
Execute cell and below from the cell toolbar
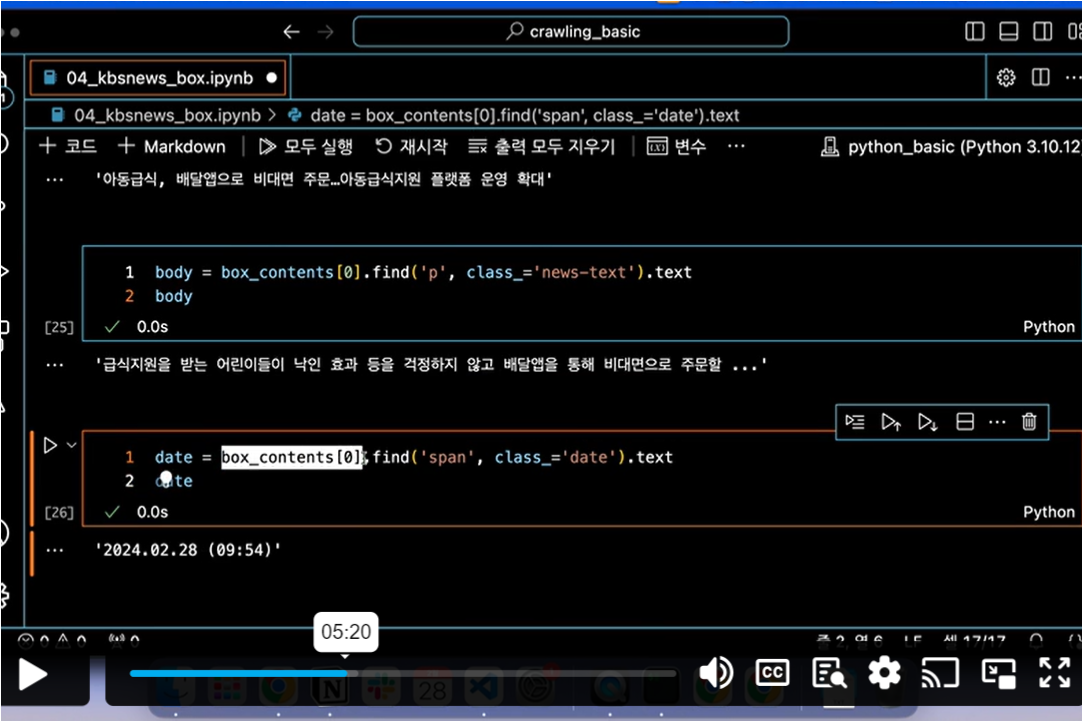(928, 421)
